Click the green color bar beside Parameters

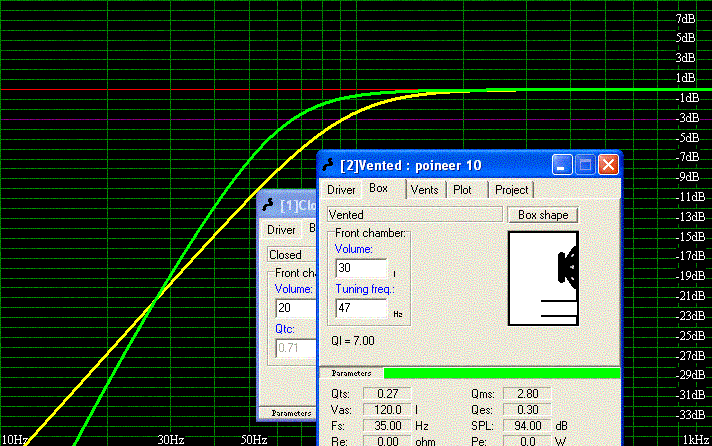(502, 373)
